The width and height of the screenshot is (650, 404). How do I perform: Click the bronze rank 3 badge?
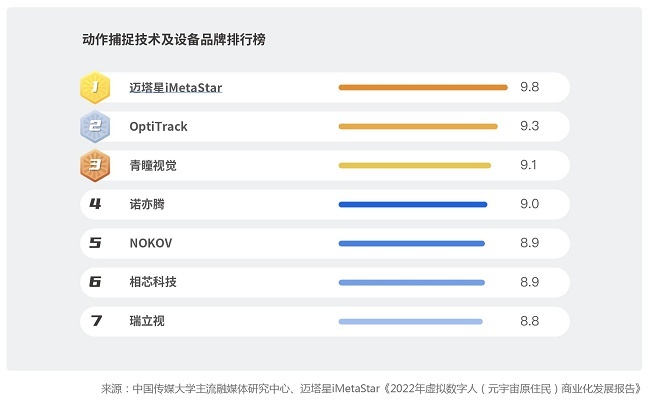click(x=95, y=165)
